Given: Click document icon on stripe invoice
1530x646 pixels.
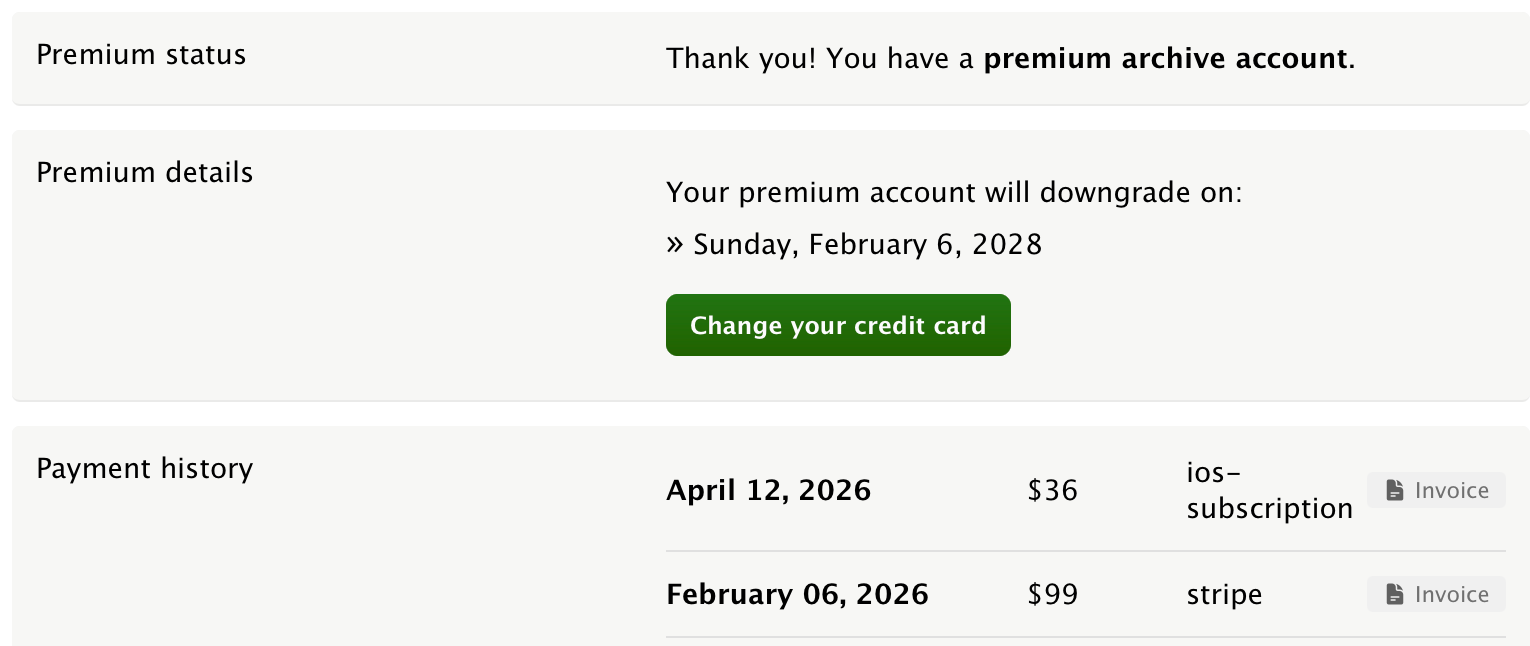Looking at the screenshot, I should click(1395, 594).
